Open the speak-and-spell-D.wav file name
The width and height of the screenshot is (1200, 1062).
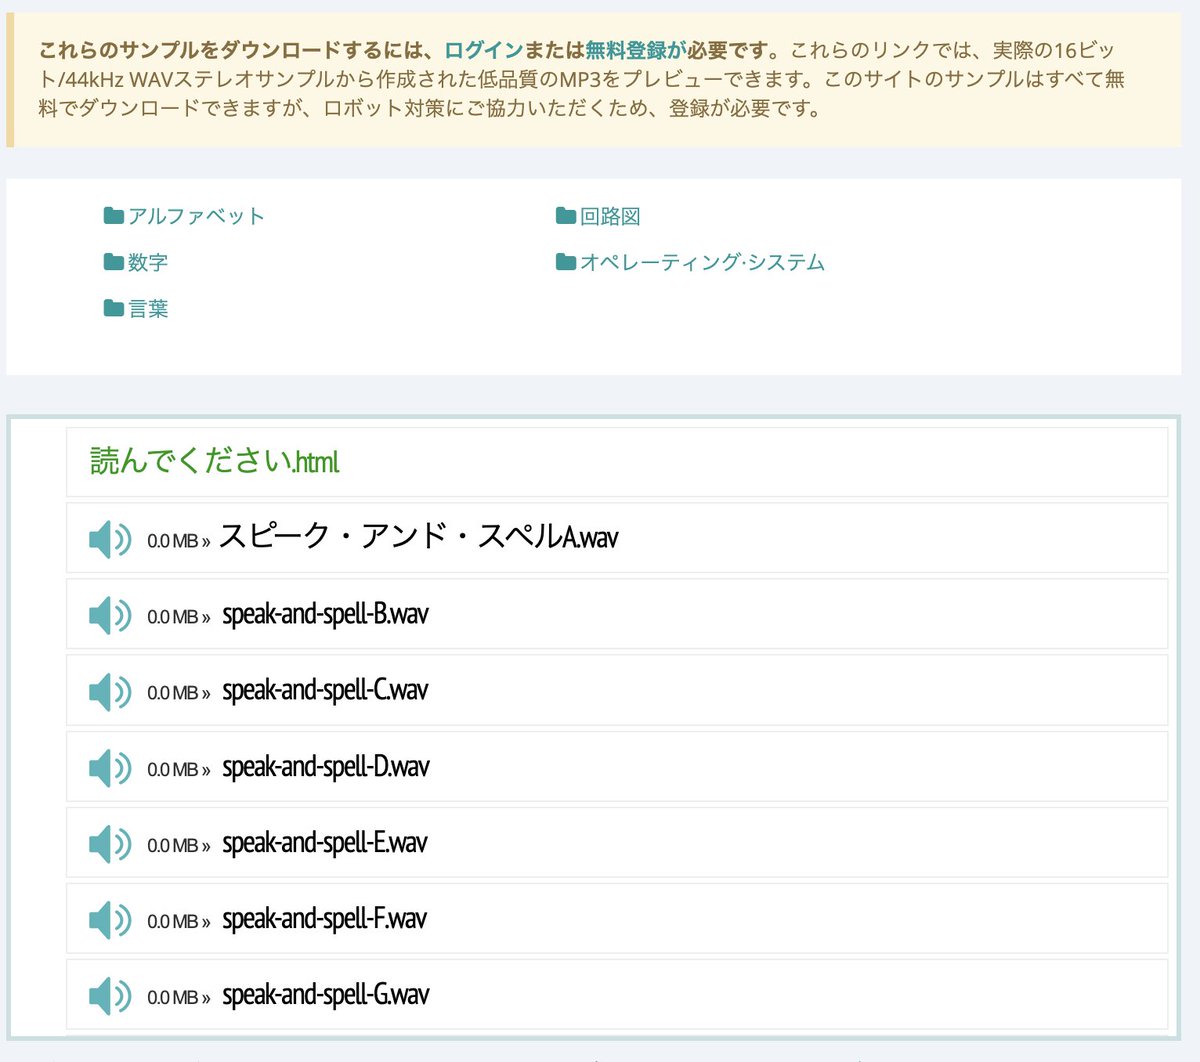[326, 767]
